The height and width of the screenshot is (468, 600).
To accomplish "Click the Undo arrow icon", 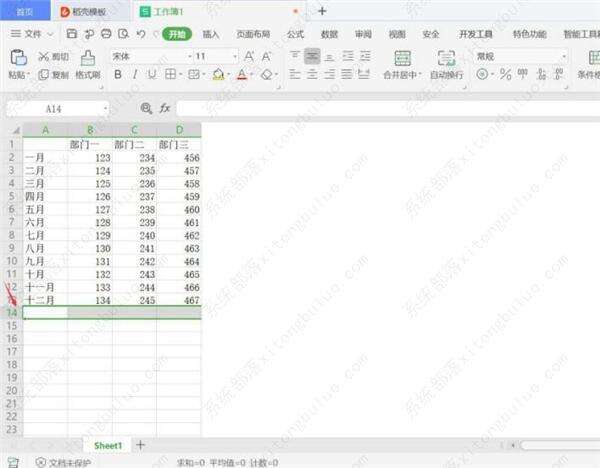I will [x=141, y=34].
